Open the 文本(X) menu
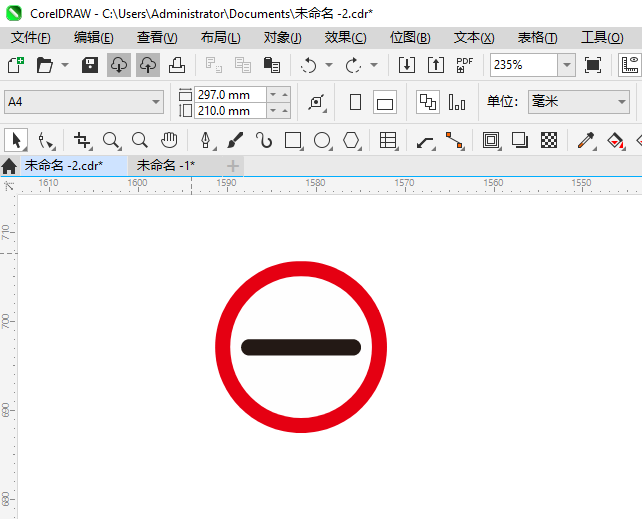 tap(474, 38)
